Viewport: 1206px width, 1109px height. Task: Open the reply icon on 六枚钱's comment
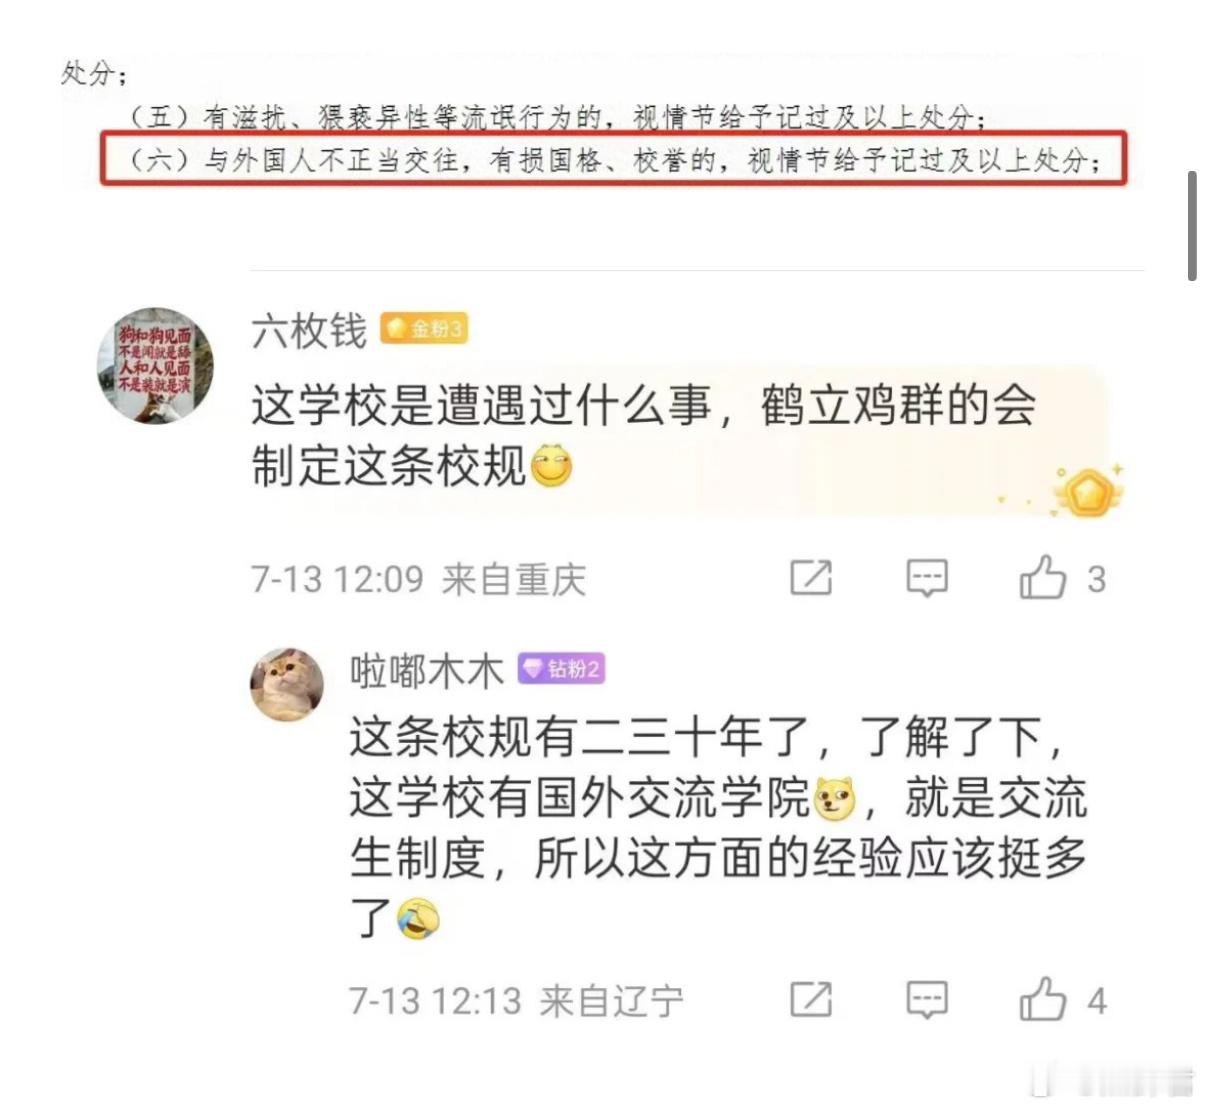(x=927, y=579)
